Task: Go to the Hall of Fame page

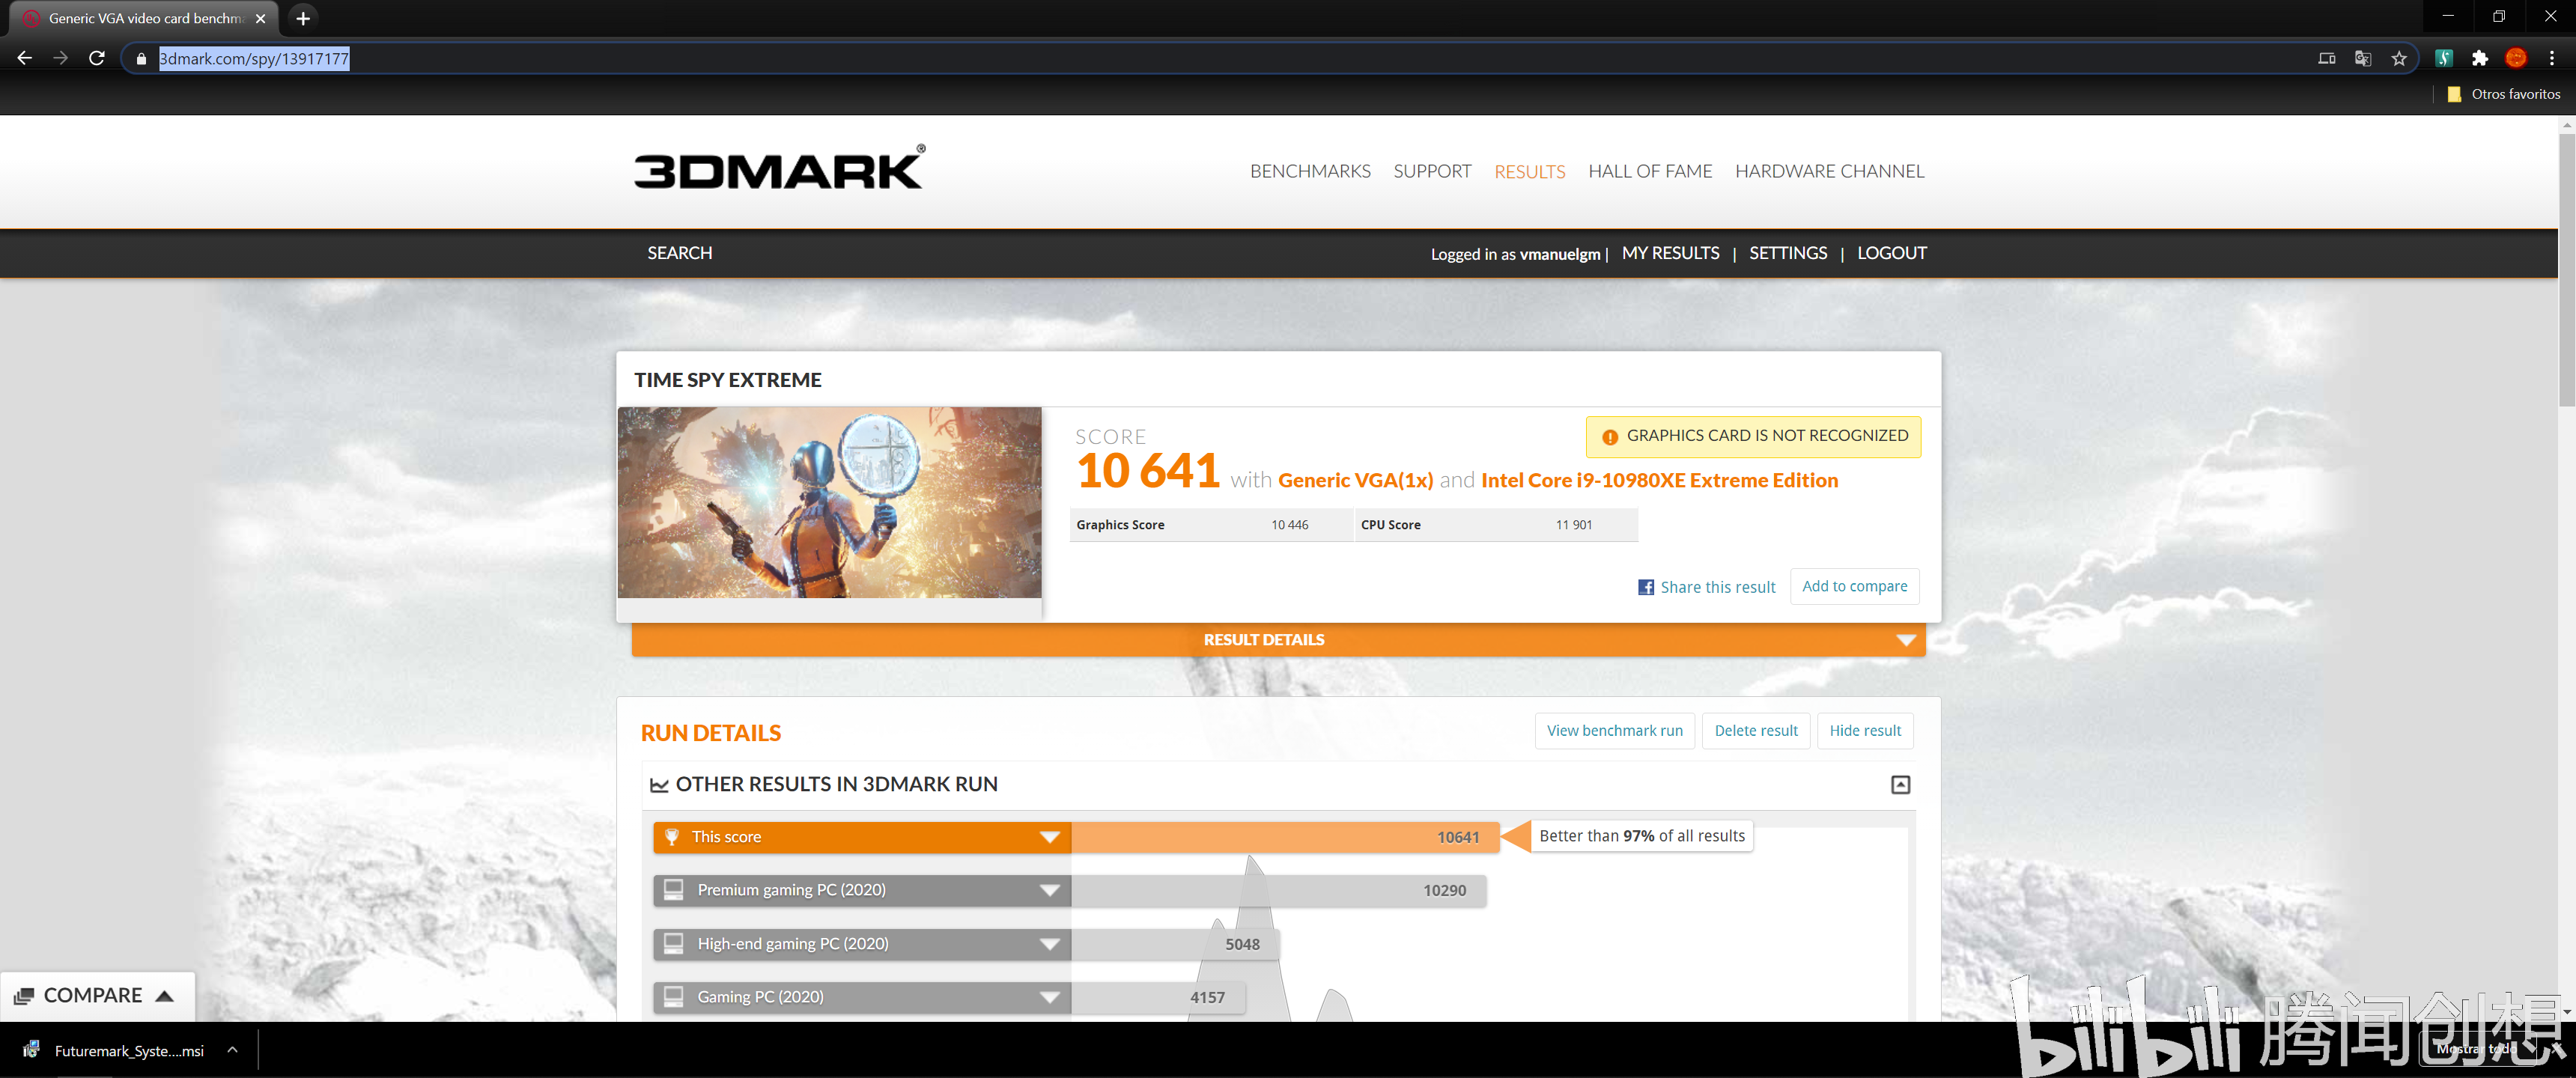Action: (1650, 171)
